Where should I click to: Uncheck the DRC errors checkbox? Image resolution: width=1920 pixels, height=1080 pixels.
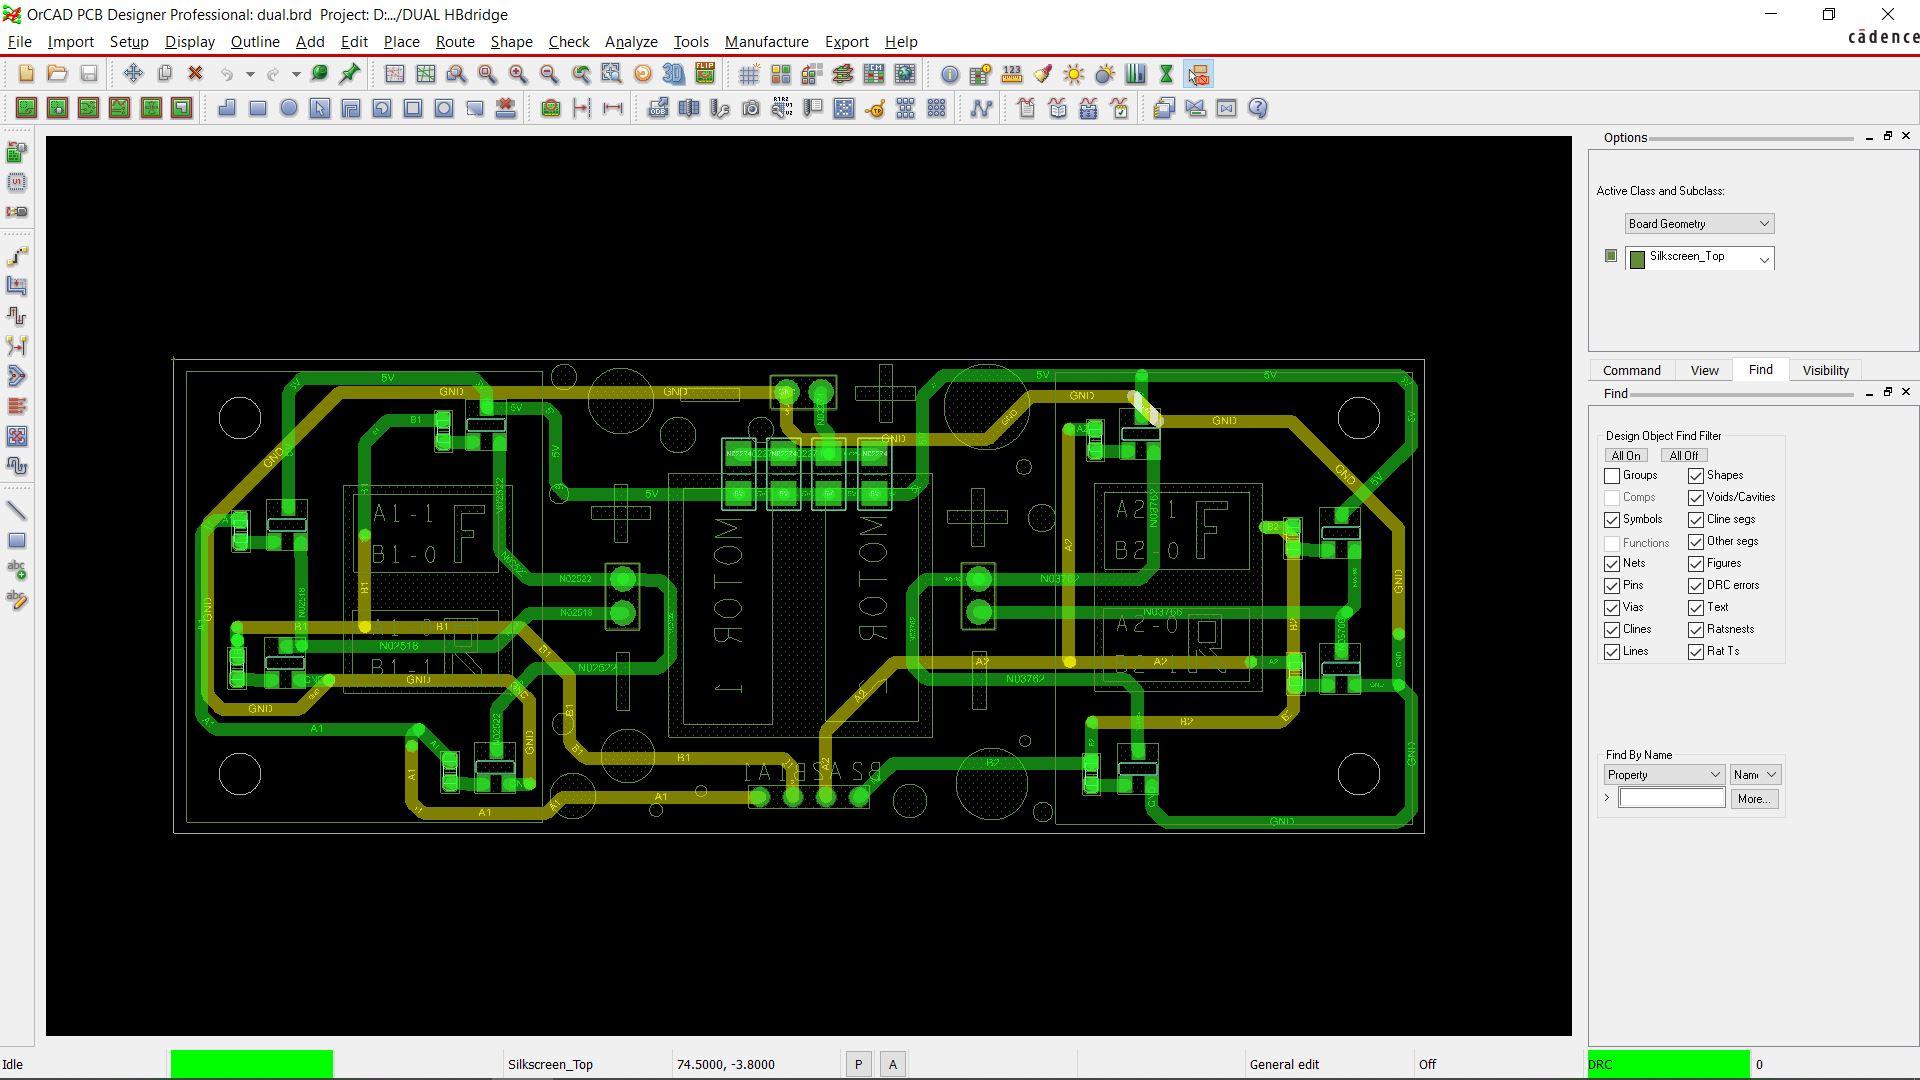click(1696, 586)
